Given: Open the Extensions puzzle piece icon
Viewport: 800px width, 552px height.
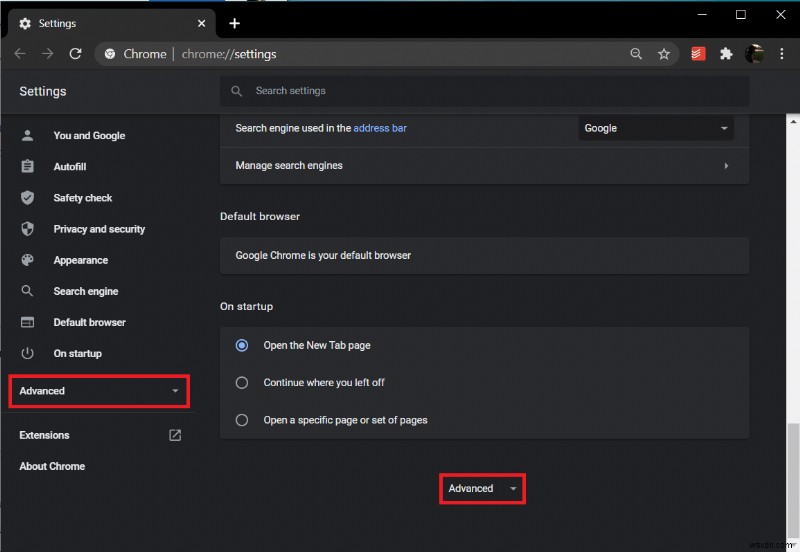Looking at the screenshot, I should 726,54.
